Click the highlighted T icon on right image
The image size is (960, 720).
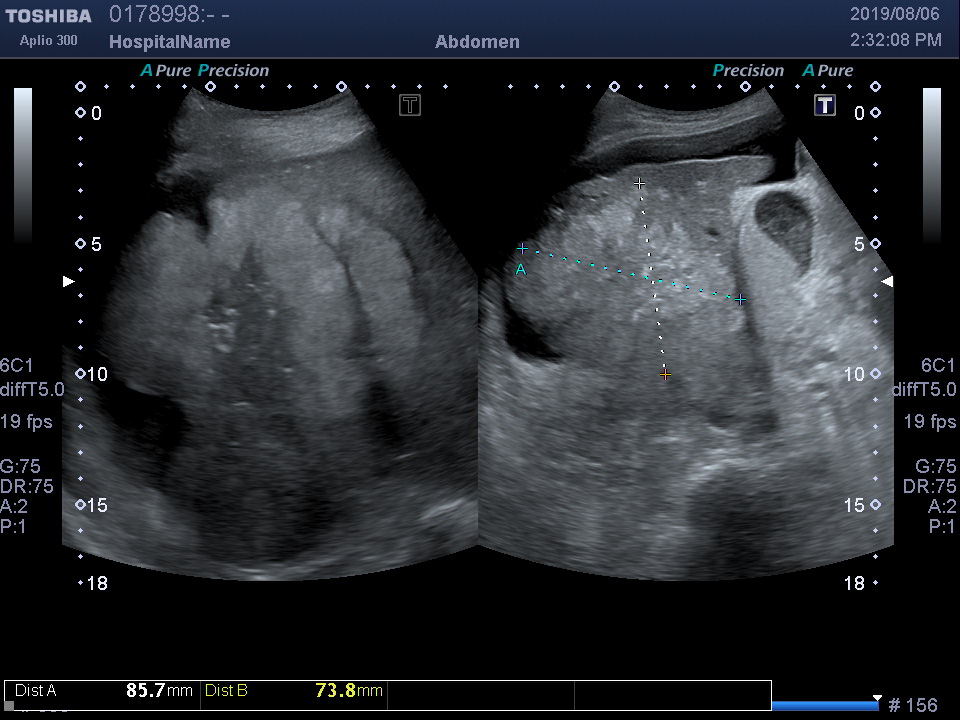coord(825,105)
